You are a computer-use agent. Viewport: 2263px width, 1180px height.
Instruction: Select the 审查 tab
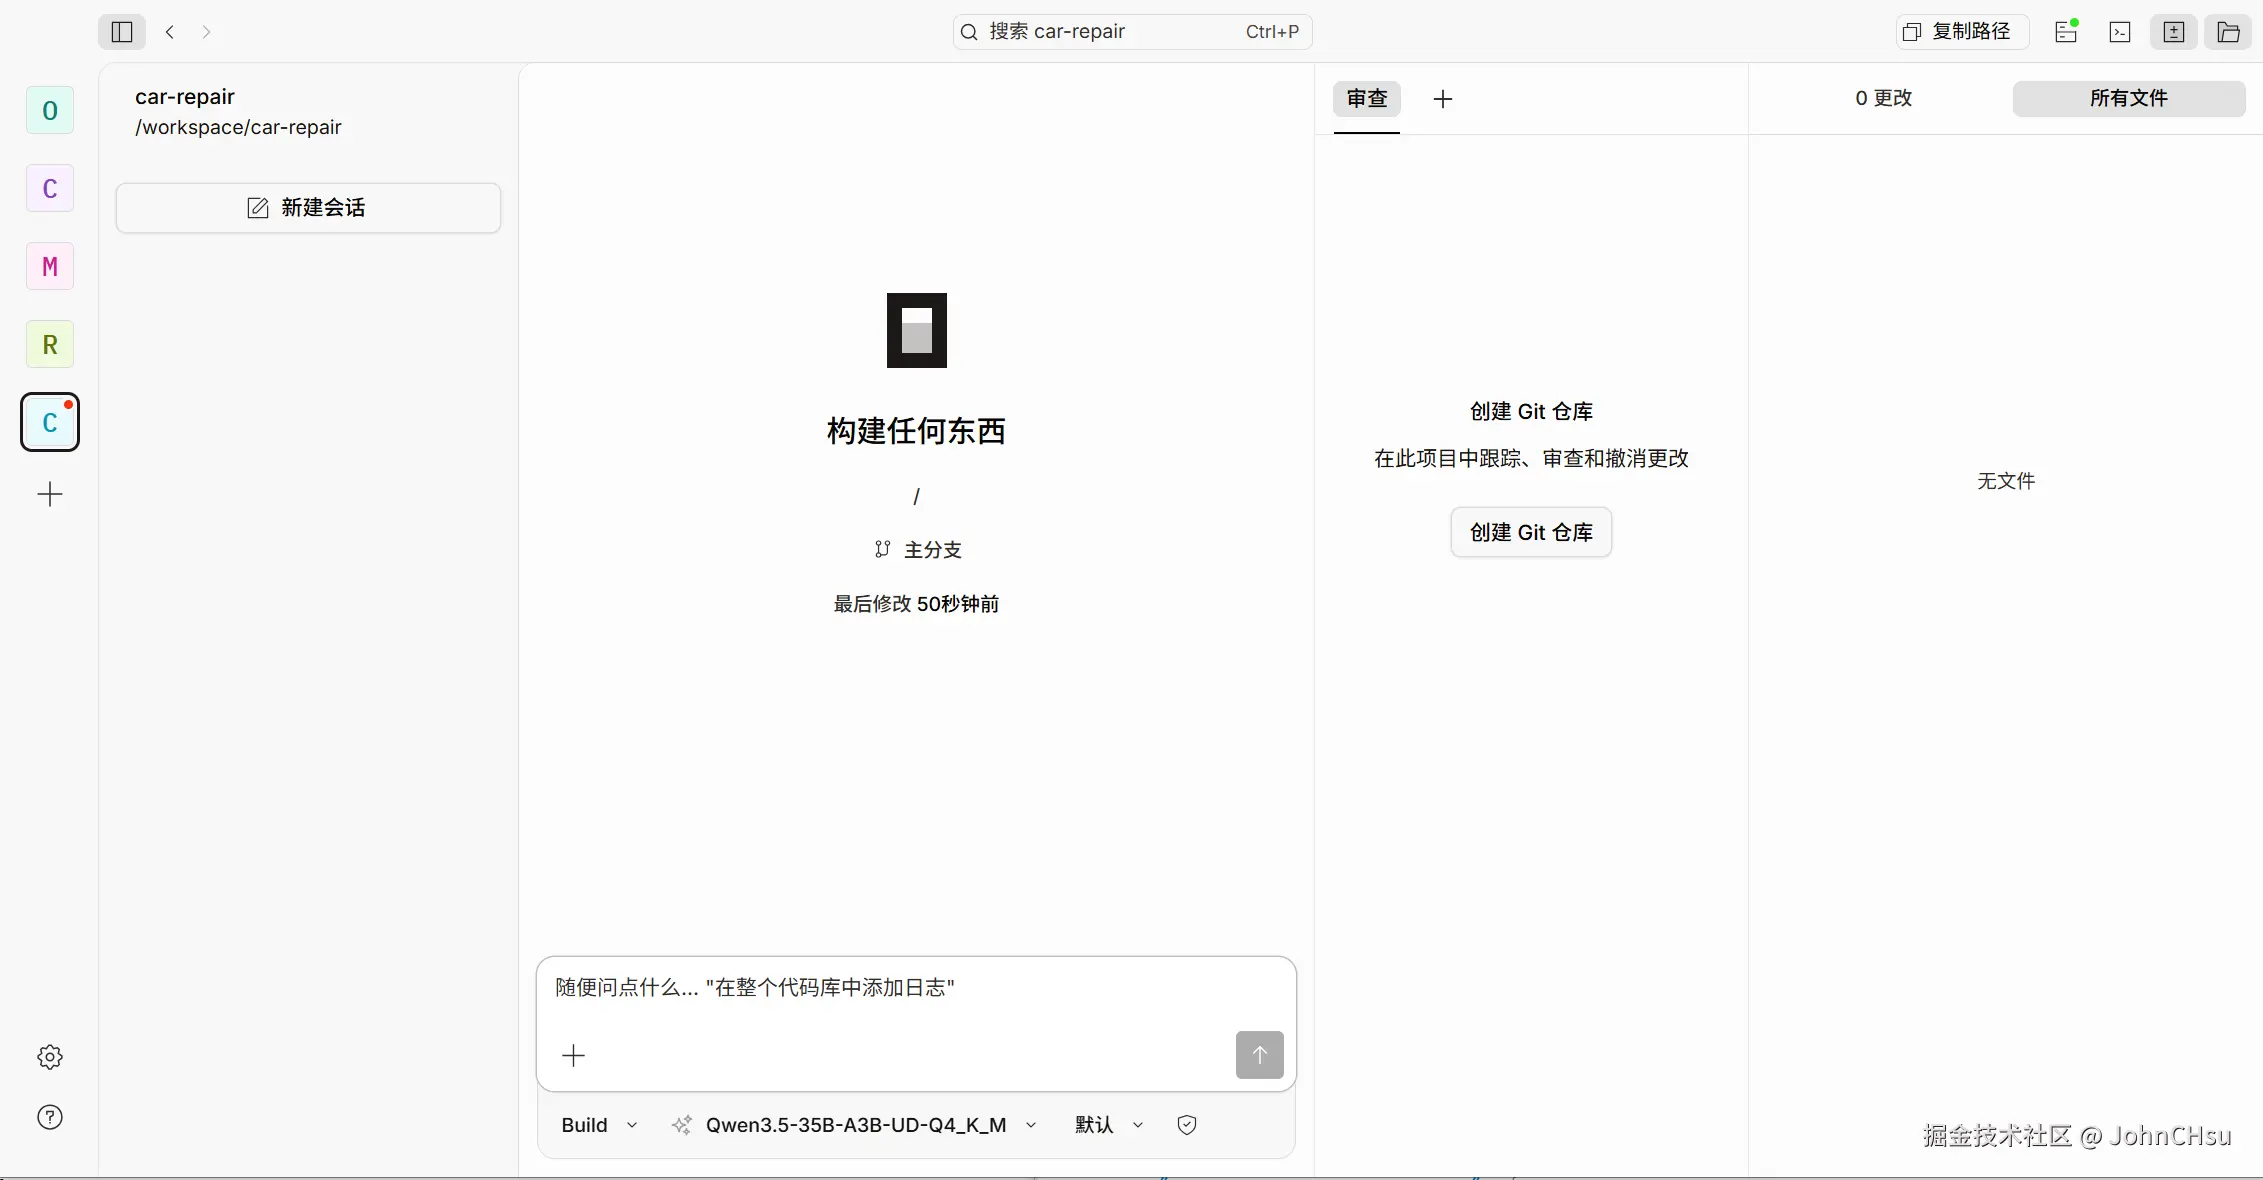coord(1367,98)
